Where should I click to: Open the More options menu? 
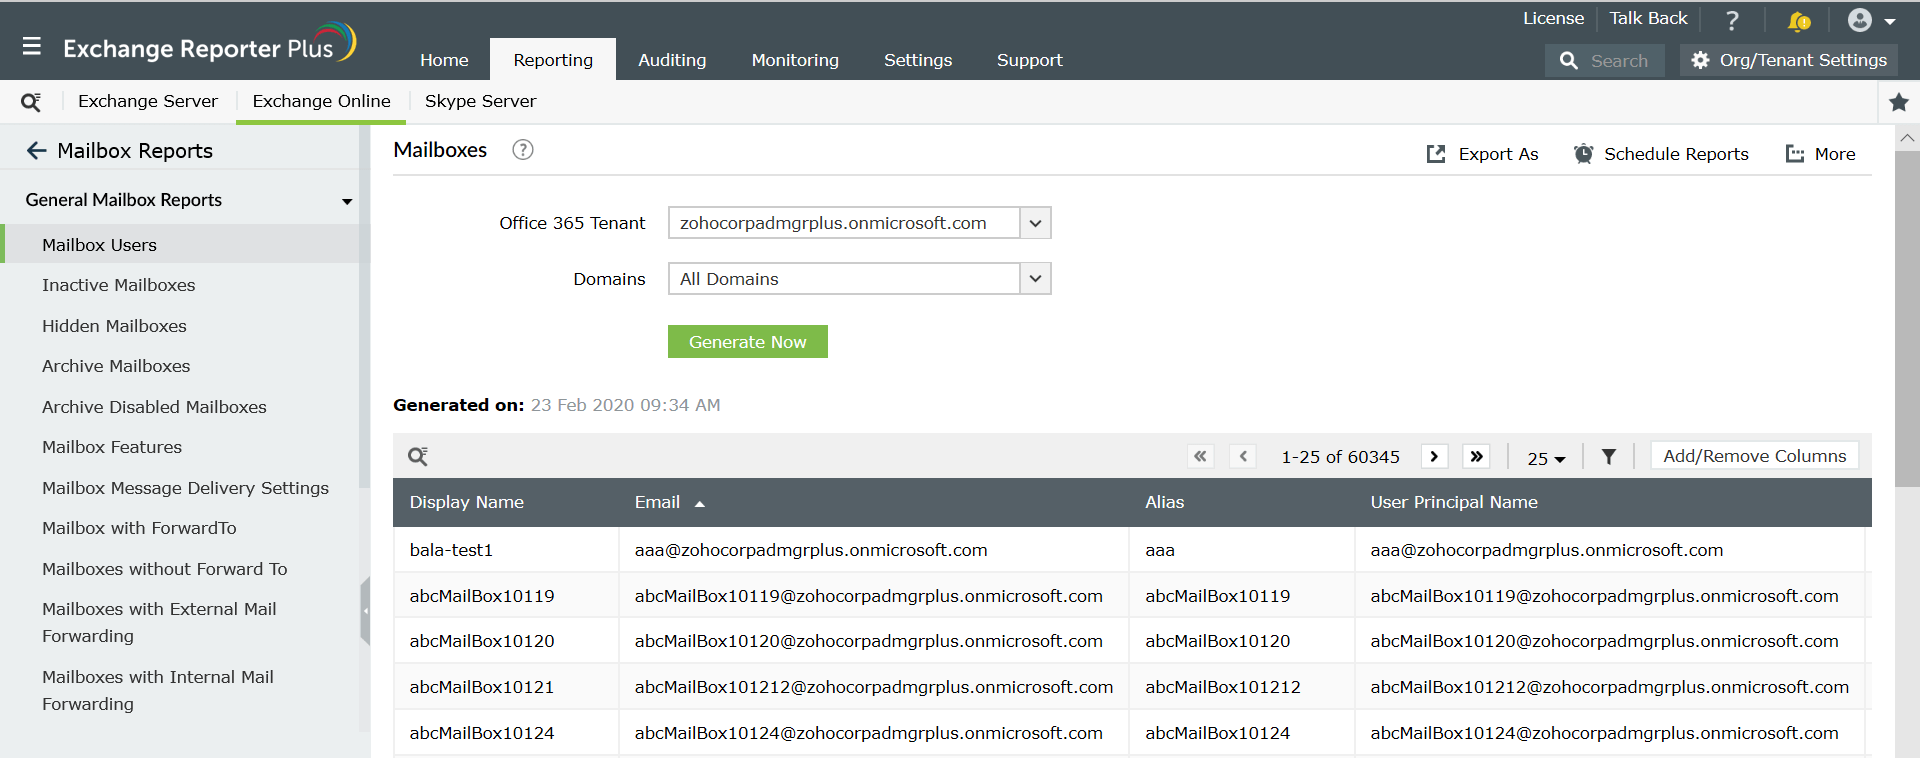(1820, 154)
